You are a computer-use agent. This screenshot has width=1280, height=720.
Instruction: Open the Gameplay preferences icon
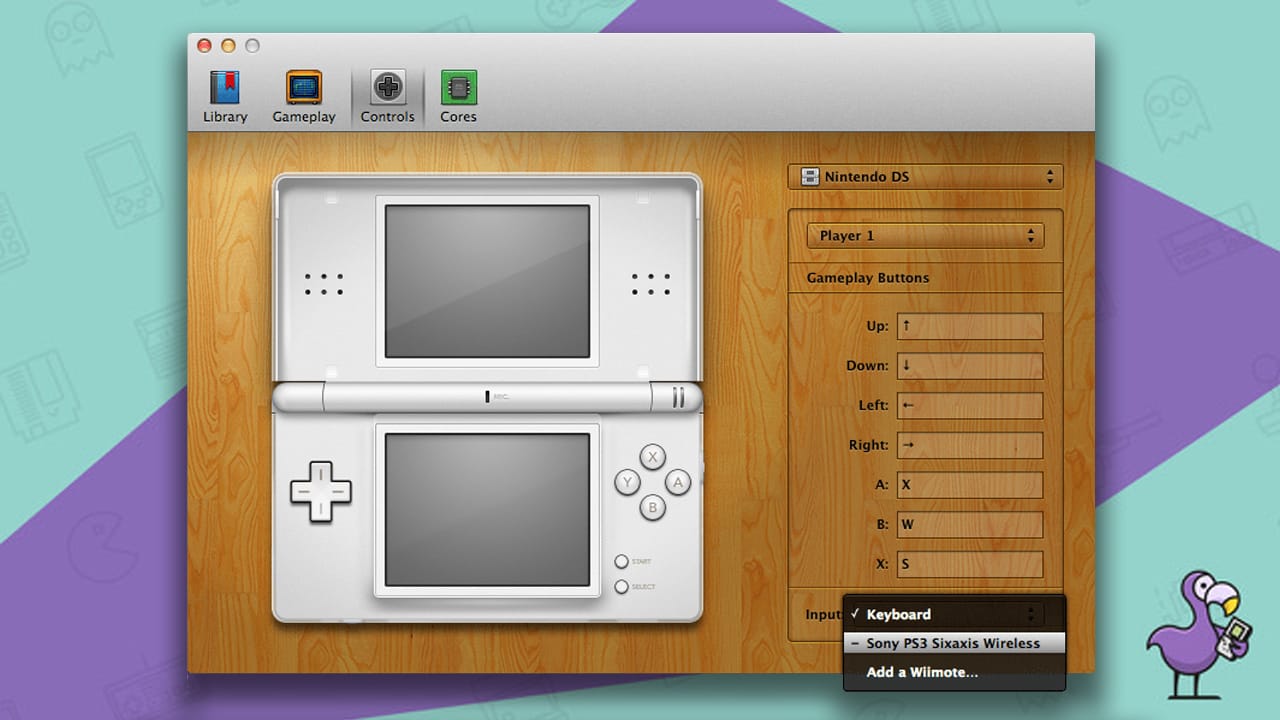tap(304, 97)
